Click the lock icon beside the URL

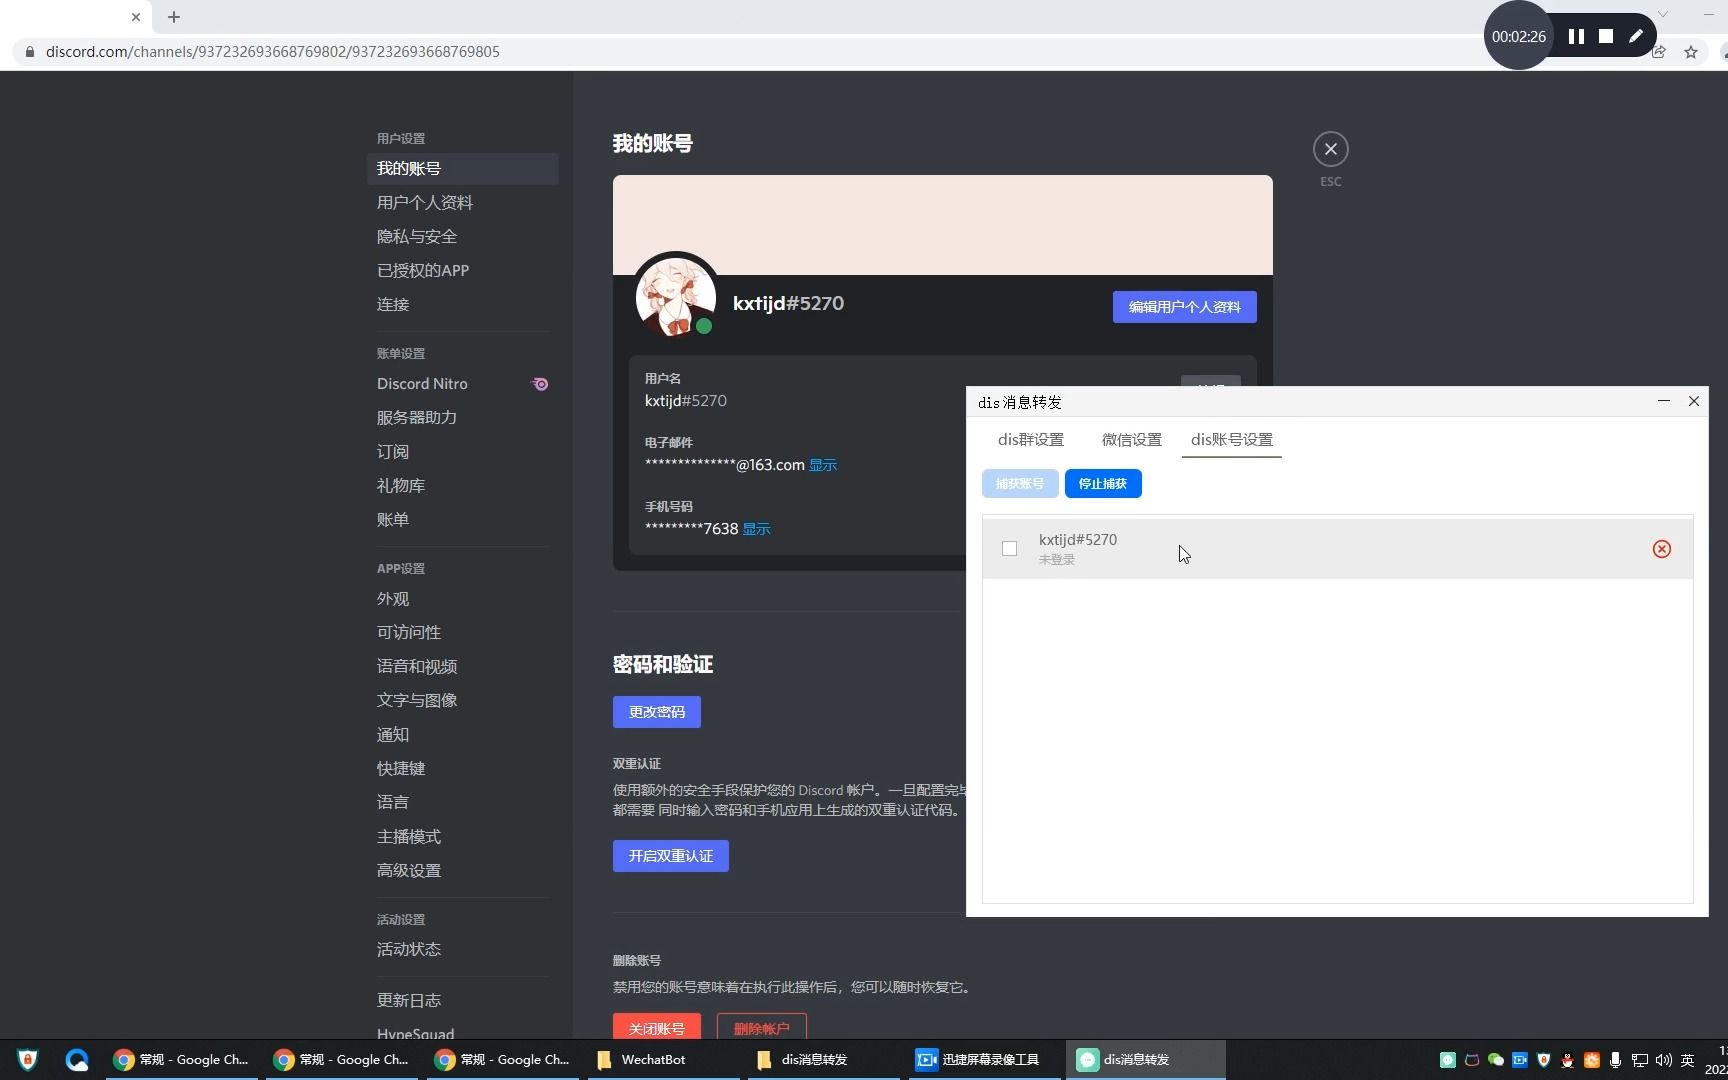pos(30,52)
